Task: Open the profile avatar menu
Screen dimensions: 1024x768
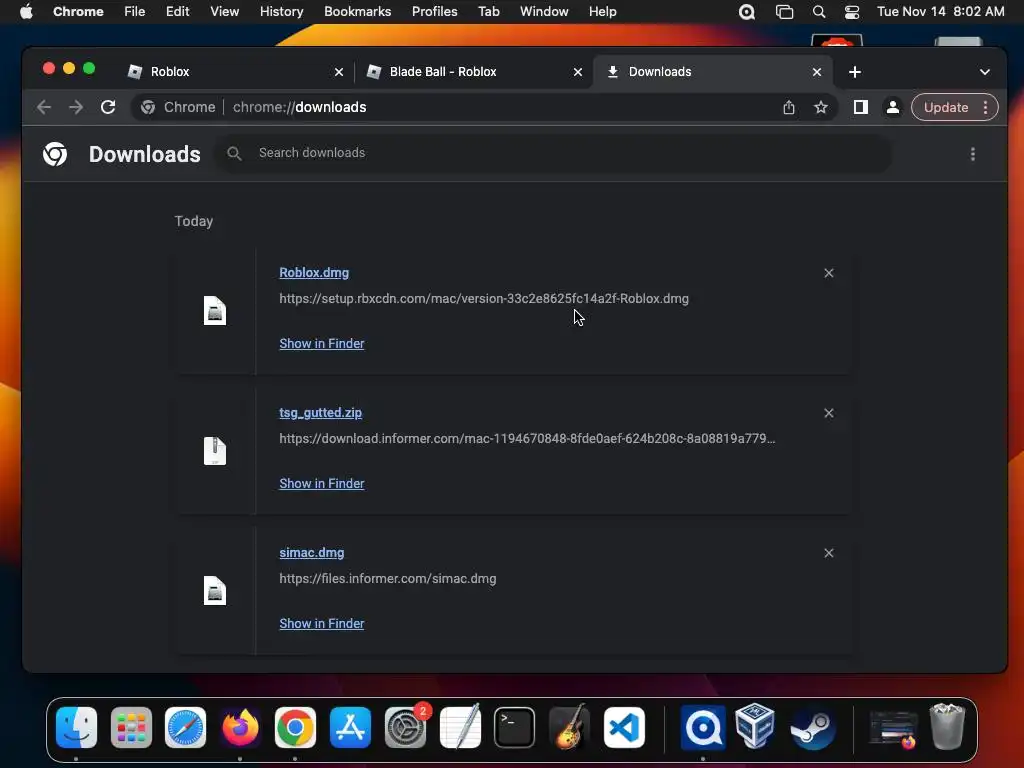Action: pyautogui.click(x=893, y=107)
